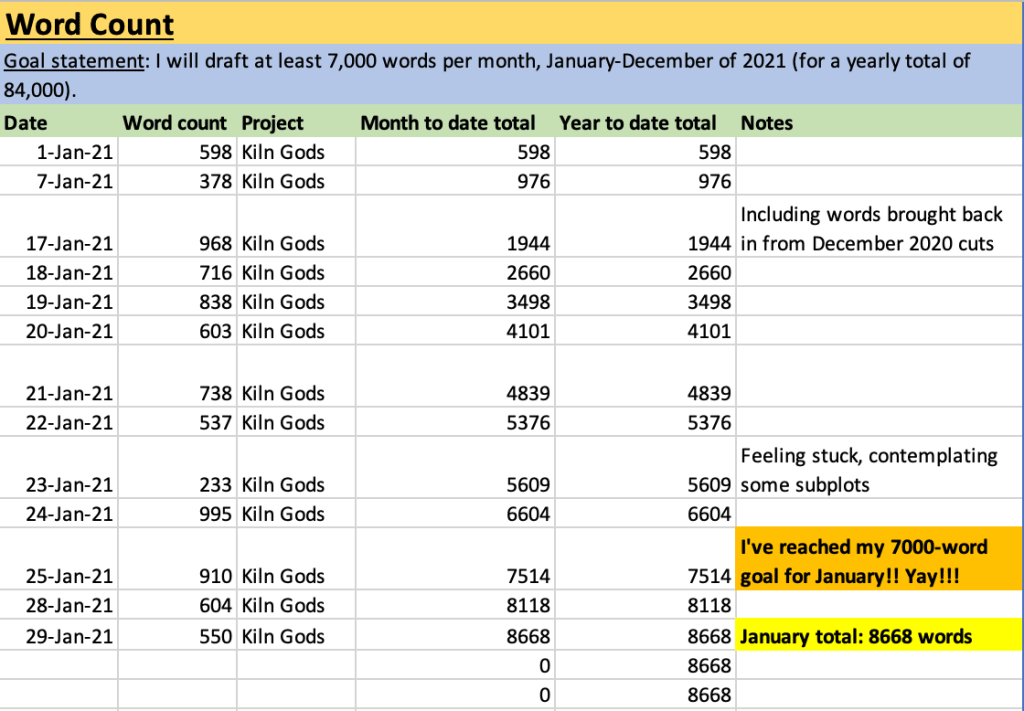Click Kiln Gods in the 23-Jan-21 row

pos(296,468)
